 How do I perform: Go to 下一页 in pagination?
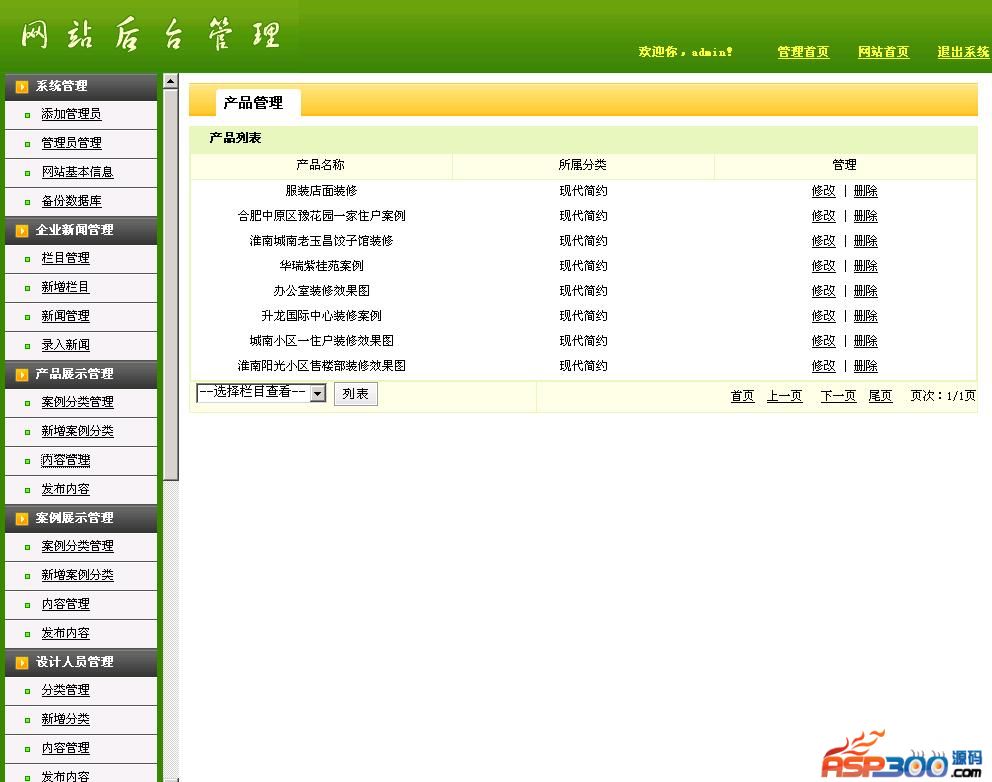pos(838,396)
